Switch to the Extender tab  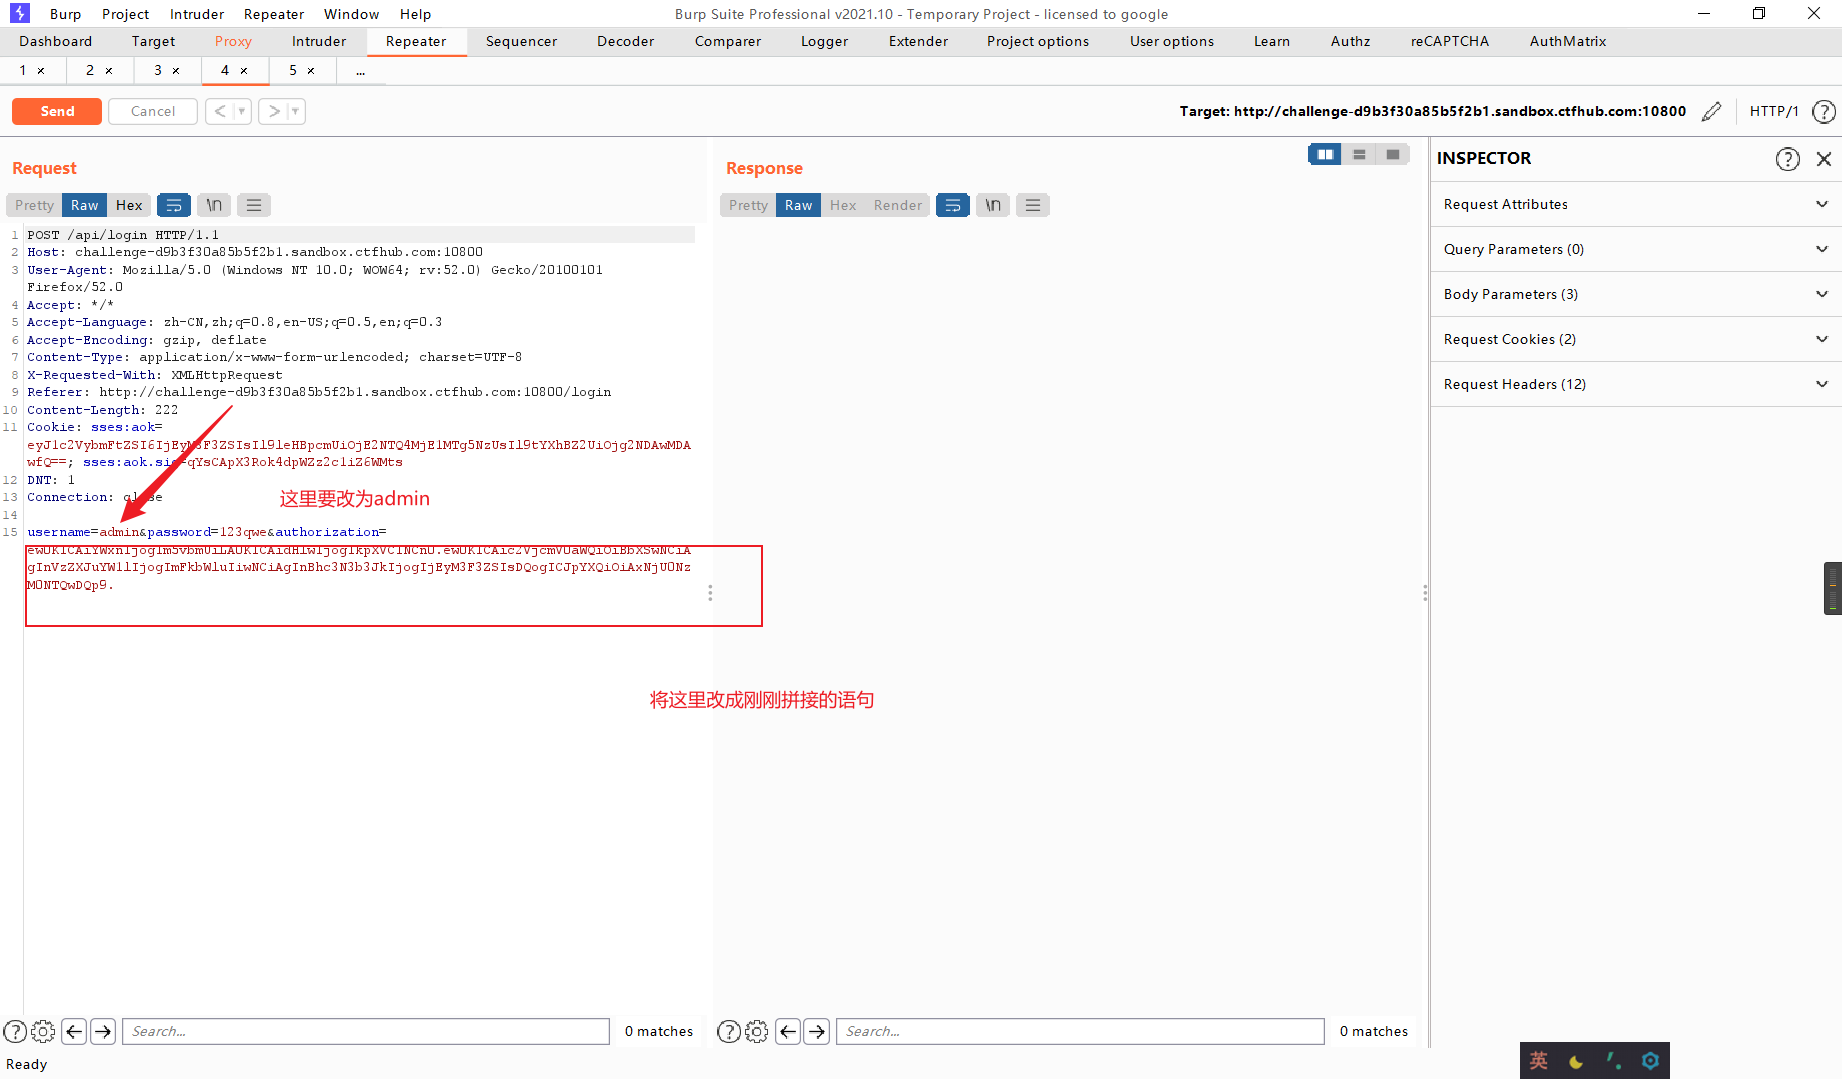[x=918, y=41]
